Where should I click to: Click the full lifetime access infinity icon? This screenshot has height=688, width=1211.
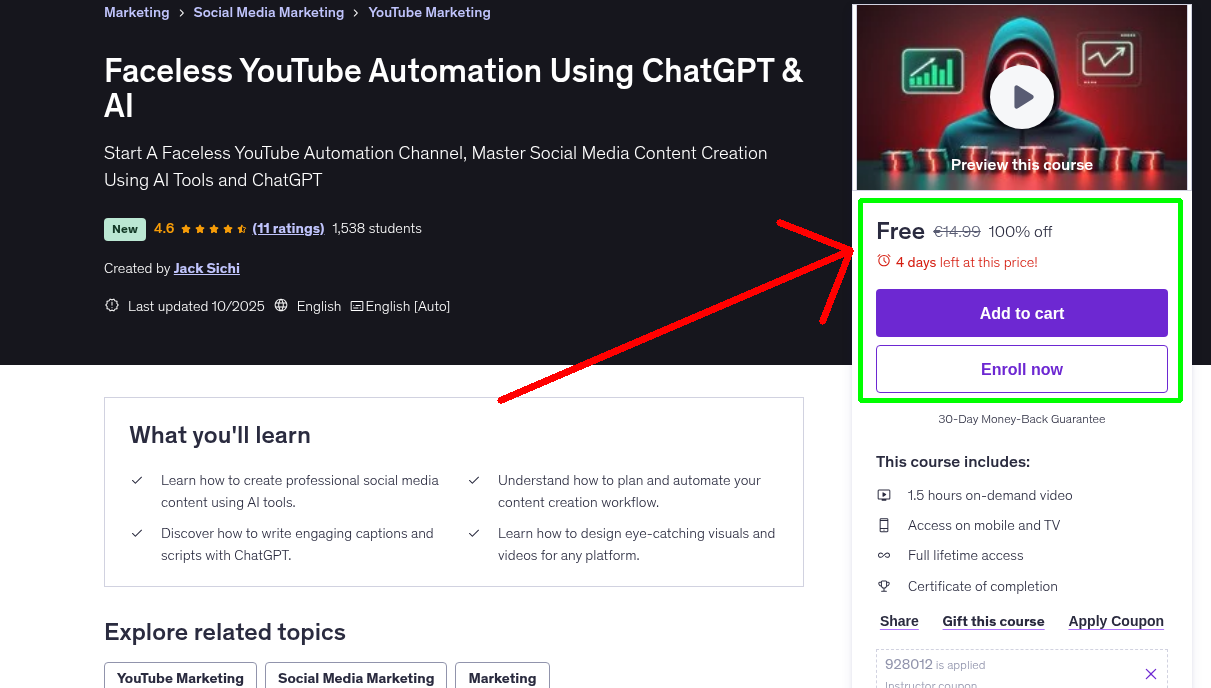tap(884, 555)
